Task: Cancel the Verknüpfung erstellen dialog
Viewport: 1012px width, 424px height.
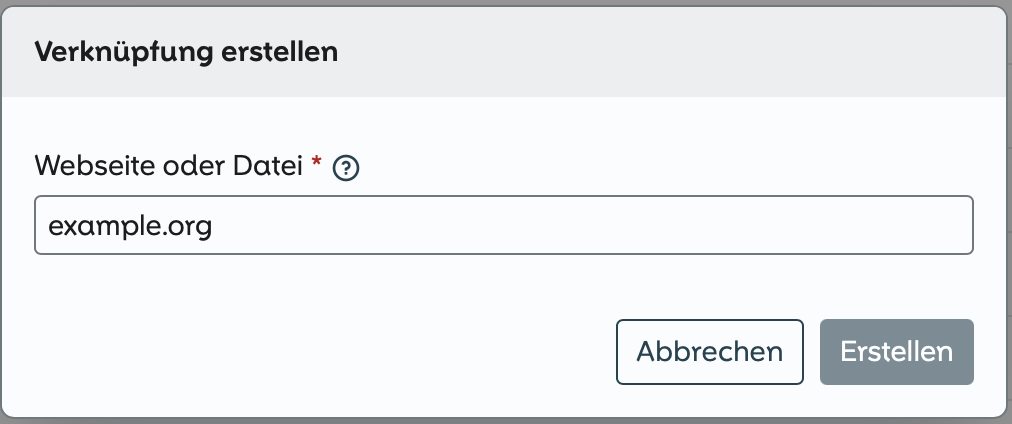Action: click(x=709, y=352)
